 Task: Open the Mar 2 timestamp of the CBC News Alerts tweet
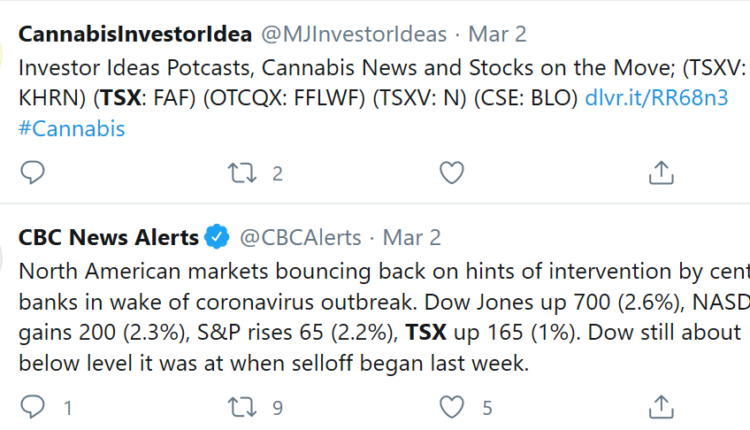click(x=412, y=238)
